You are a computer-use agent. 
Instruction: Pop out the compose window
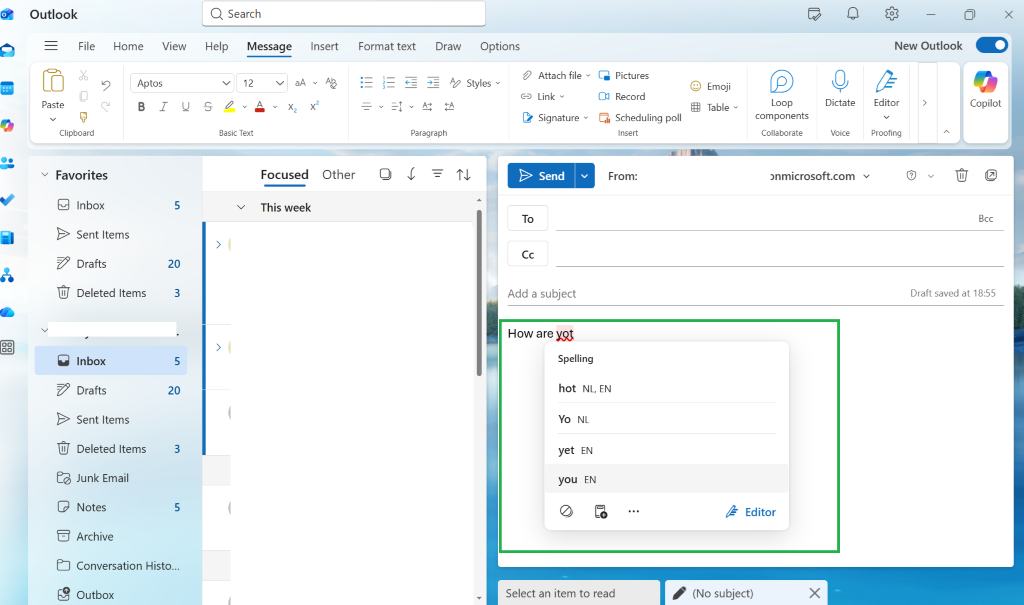(x=991, y=175)
